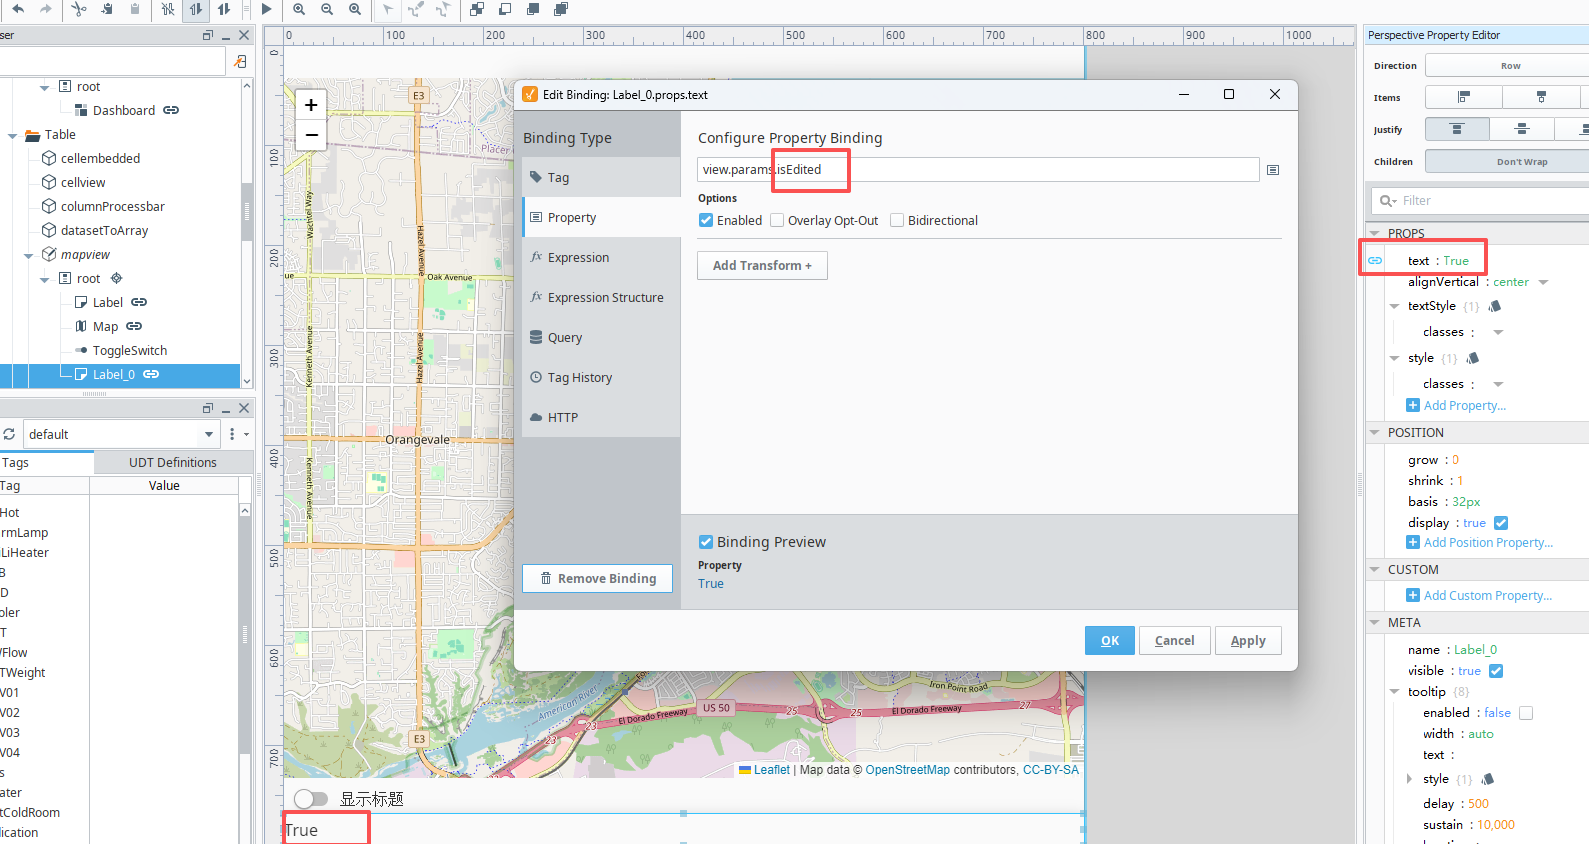Select the Query binding type
1589x844 pixels.
pyautogui.click(x=601, y=337)
